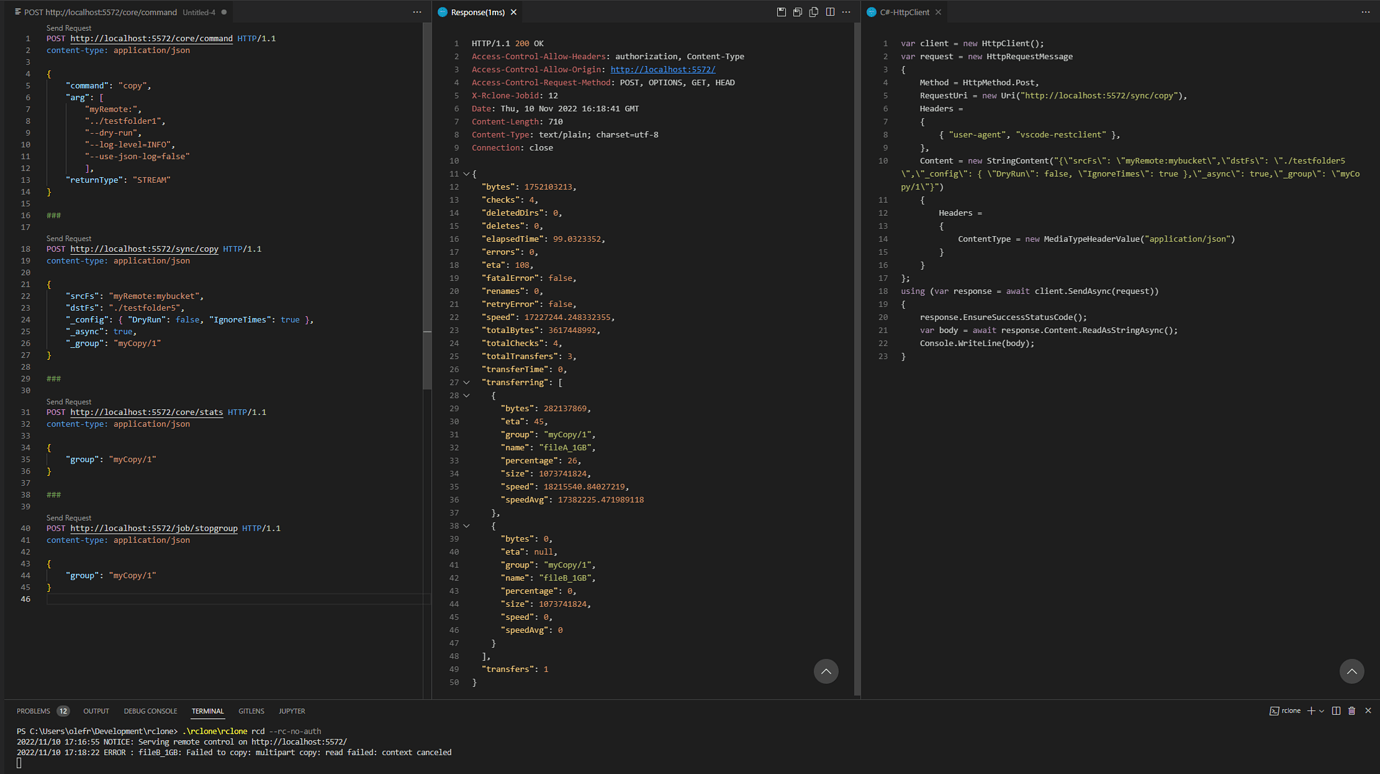Open more actions for the request editor
The height and width of the screenshot is (774, 1380).
point(417,11)
